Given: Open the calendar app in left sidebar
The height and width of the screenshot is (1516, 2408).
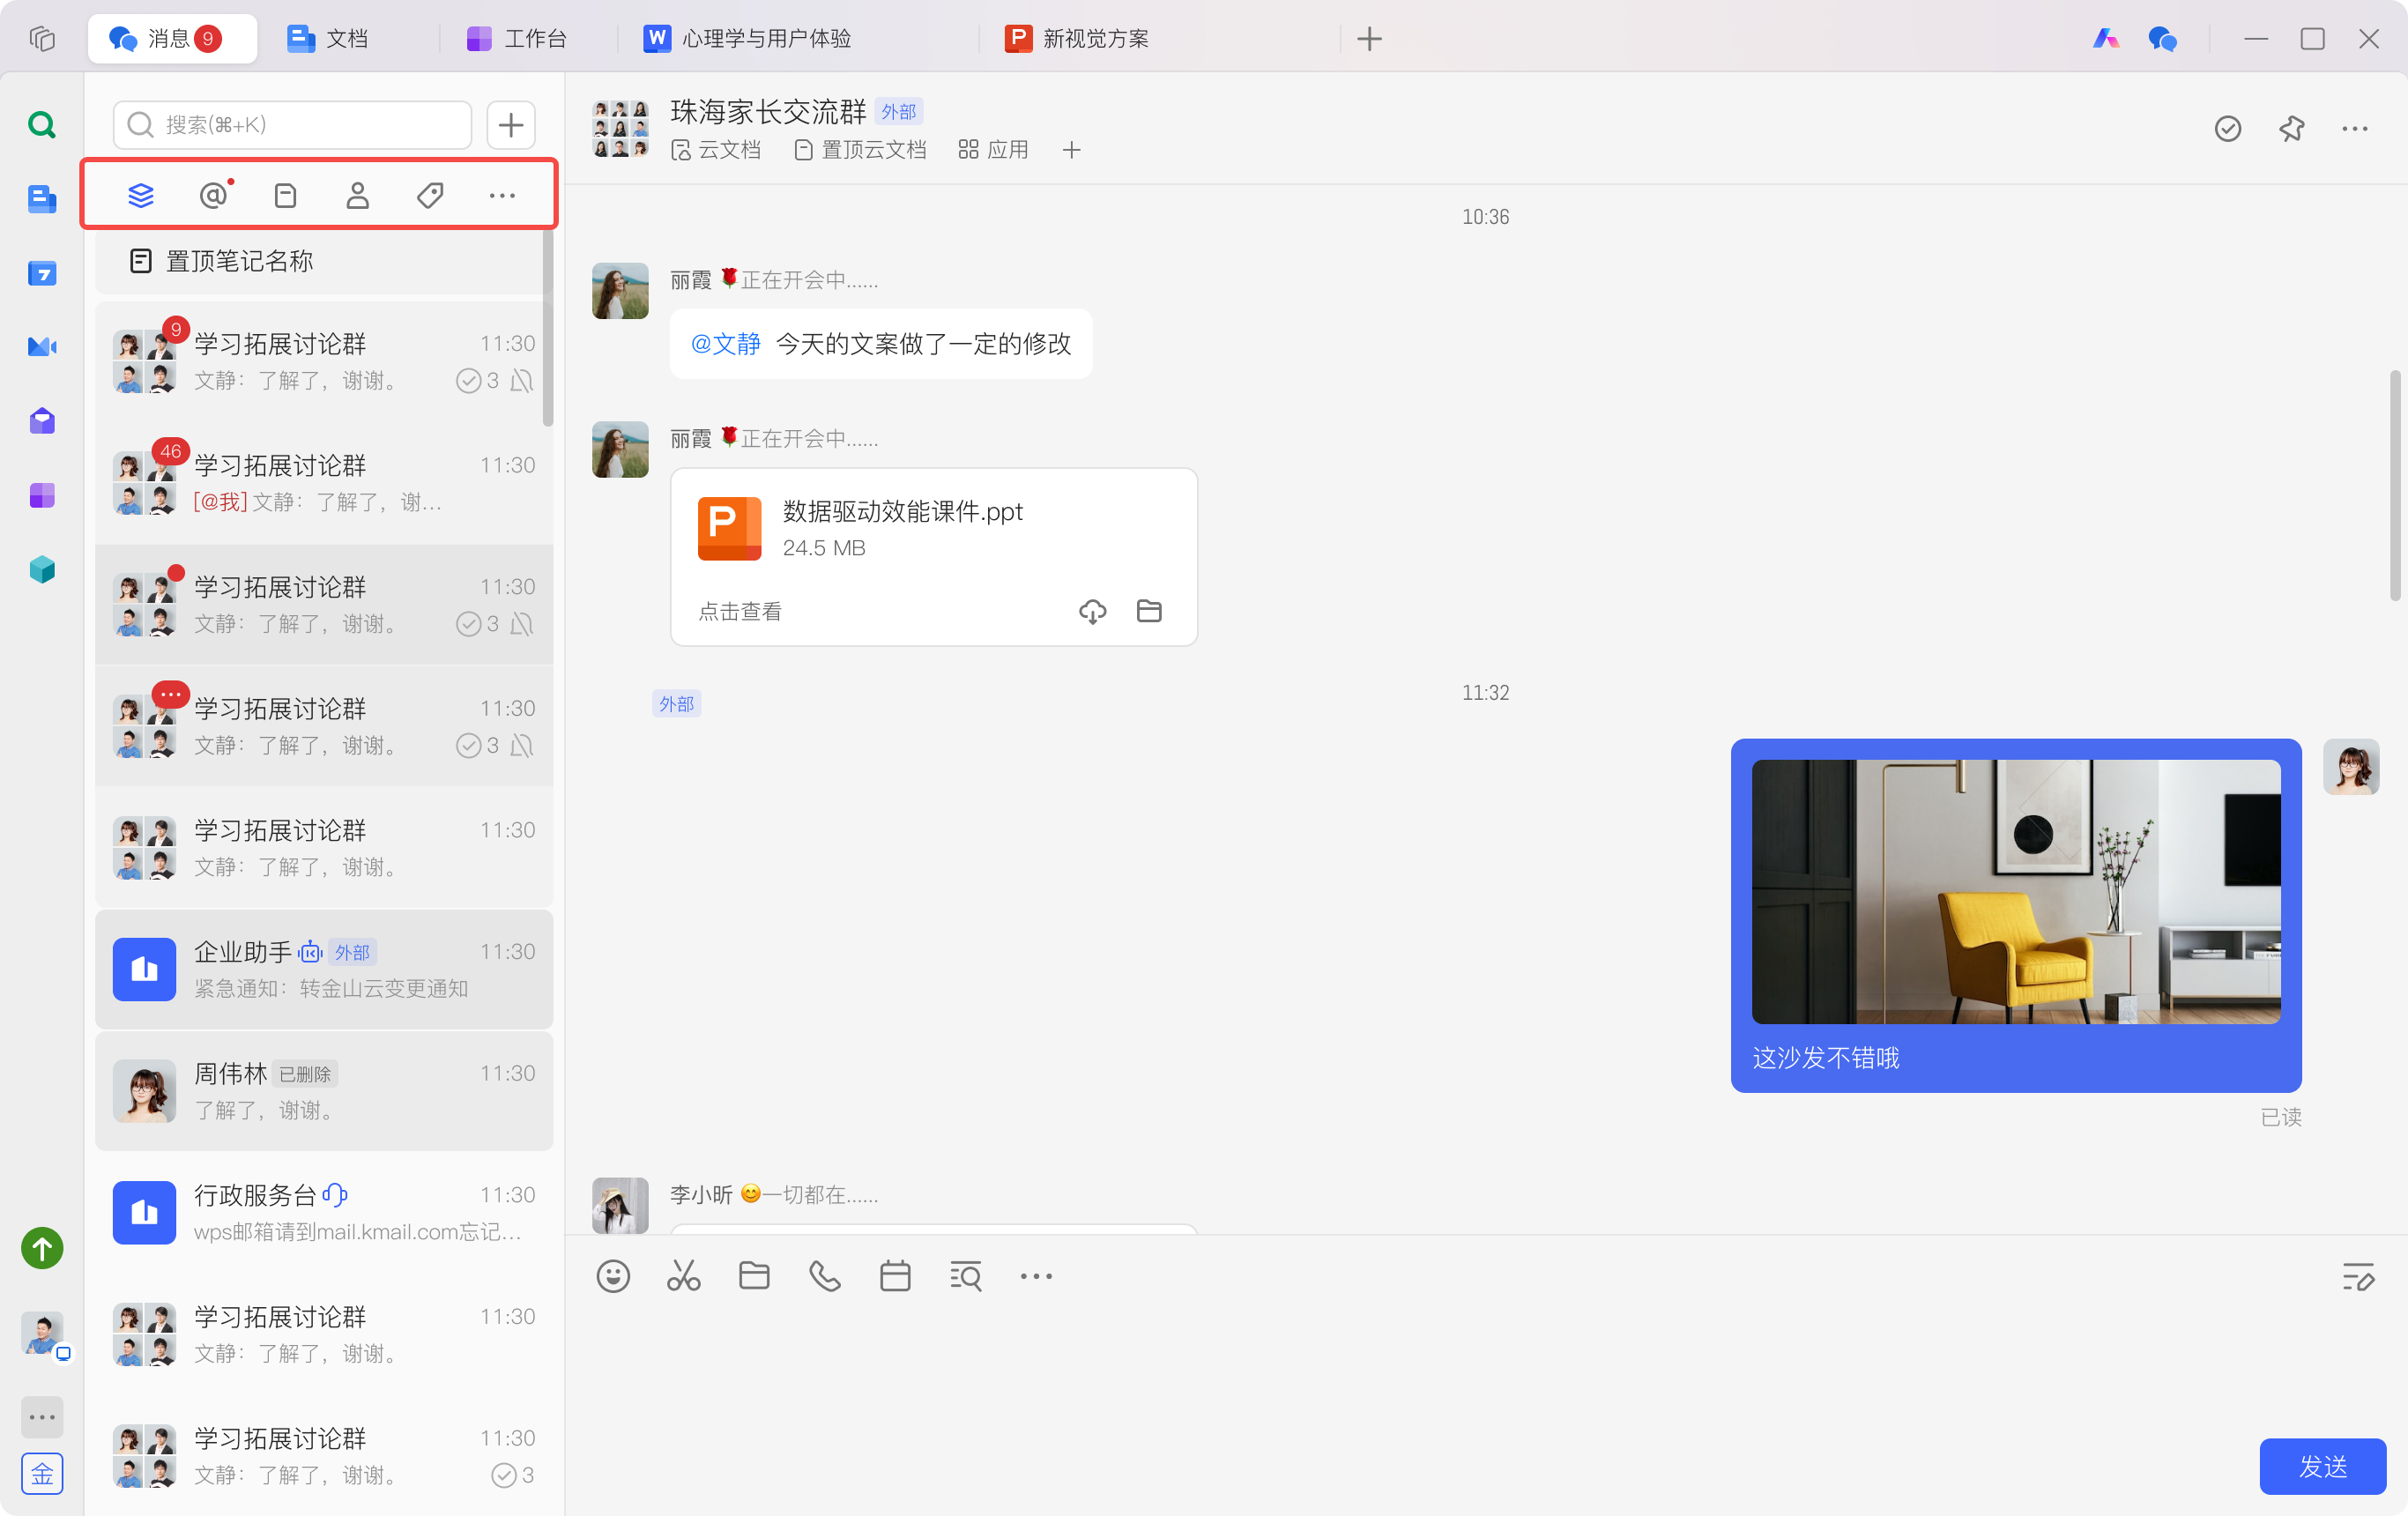Looking at the screenshot, I should pyautogui.click(x=42, y=273).
